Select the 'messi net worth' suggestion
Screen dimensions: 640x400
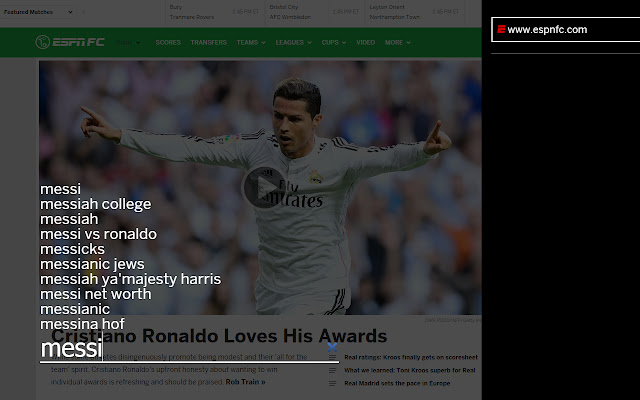[96, 294]
